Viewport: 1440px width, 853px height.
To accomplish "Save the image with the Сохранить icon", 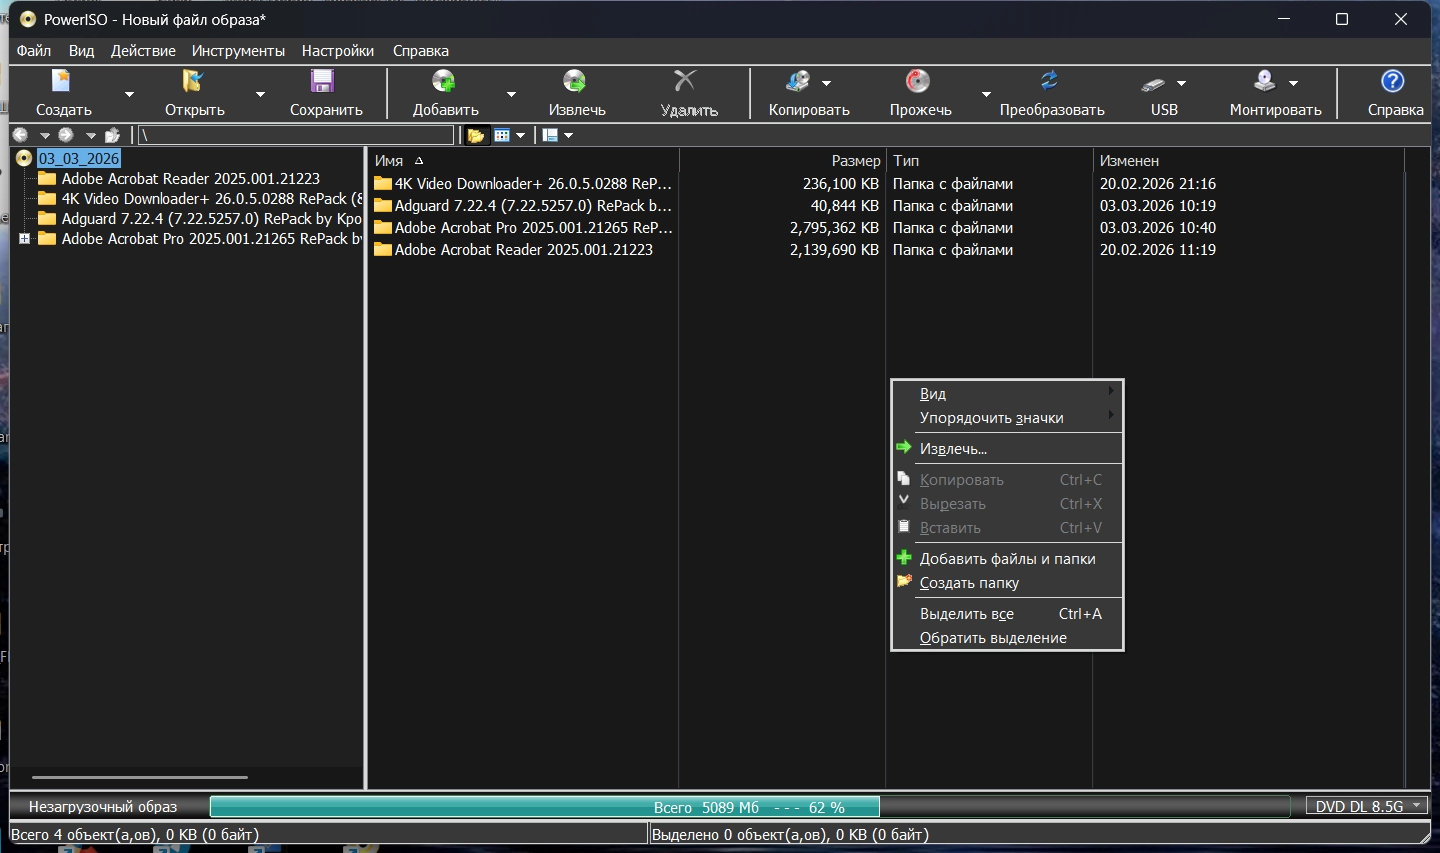I will [323, 82].
